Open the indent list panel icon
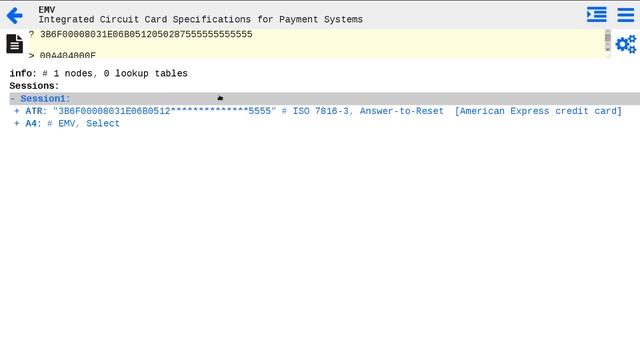 tap(596, 15)
